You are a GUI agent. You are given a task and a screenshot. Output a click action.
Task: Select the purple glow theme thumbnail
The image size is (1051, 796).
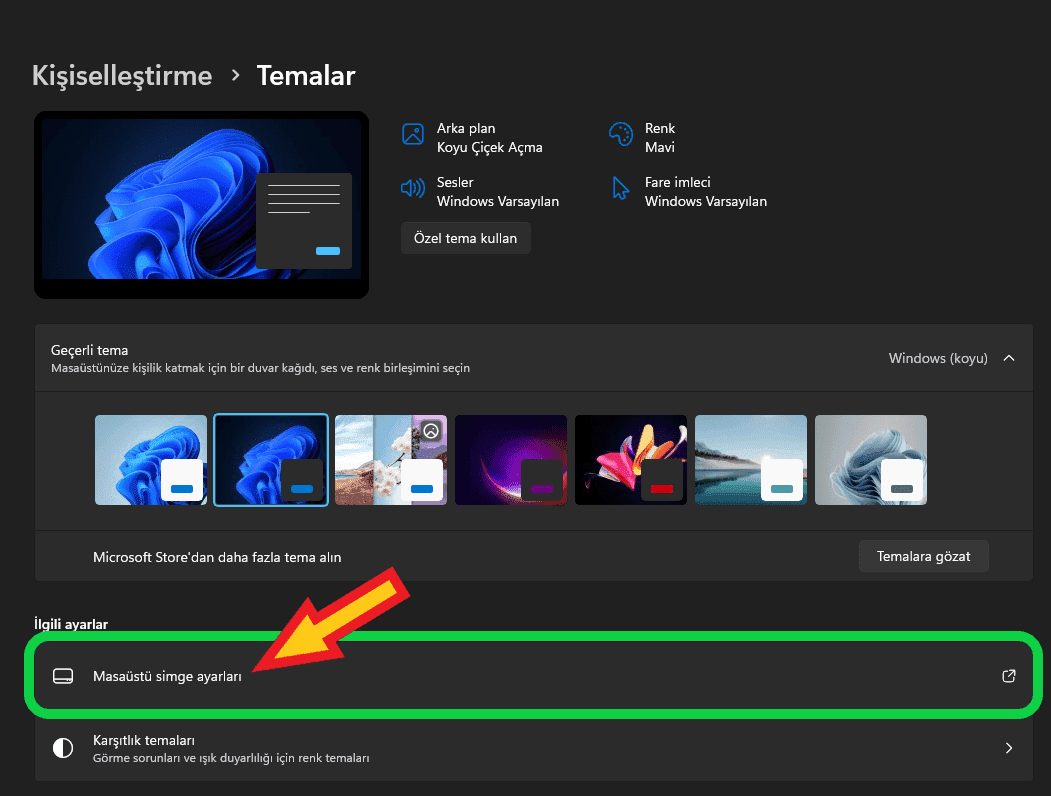(511, 460)
